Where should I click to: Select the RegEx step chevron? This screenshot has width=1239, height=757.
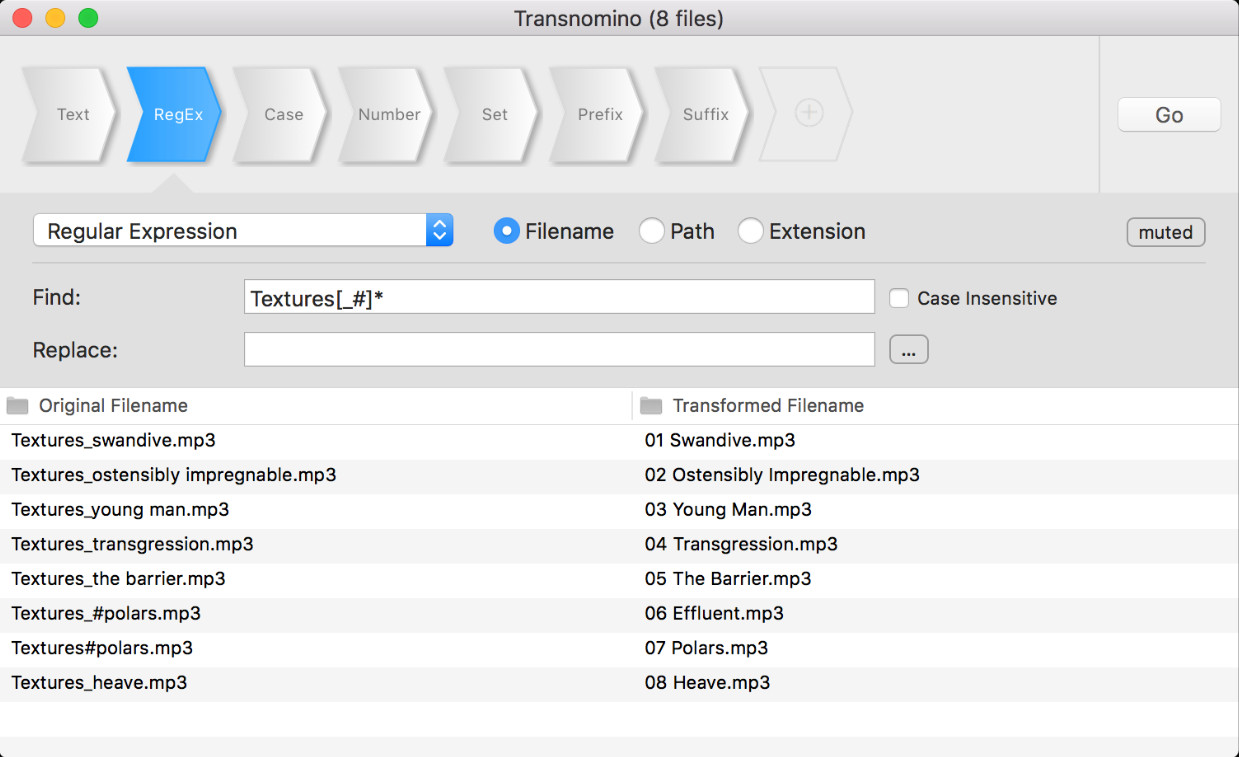176,114
